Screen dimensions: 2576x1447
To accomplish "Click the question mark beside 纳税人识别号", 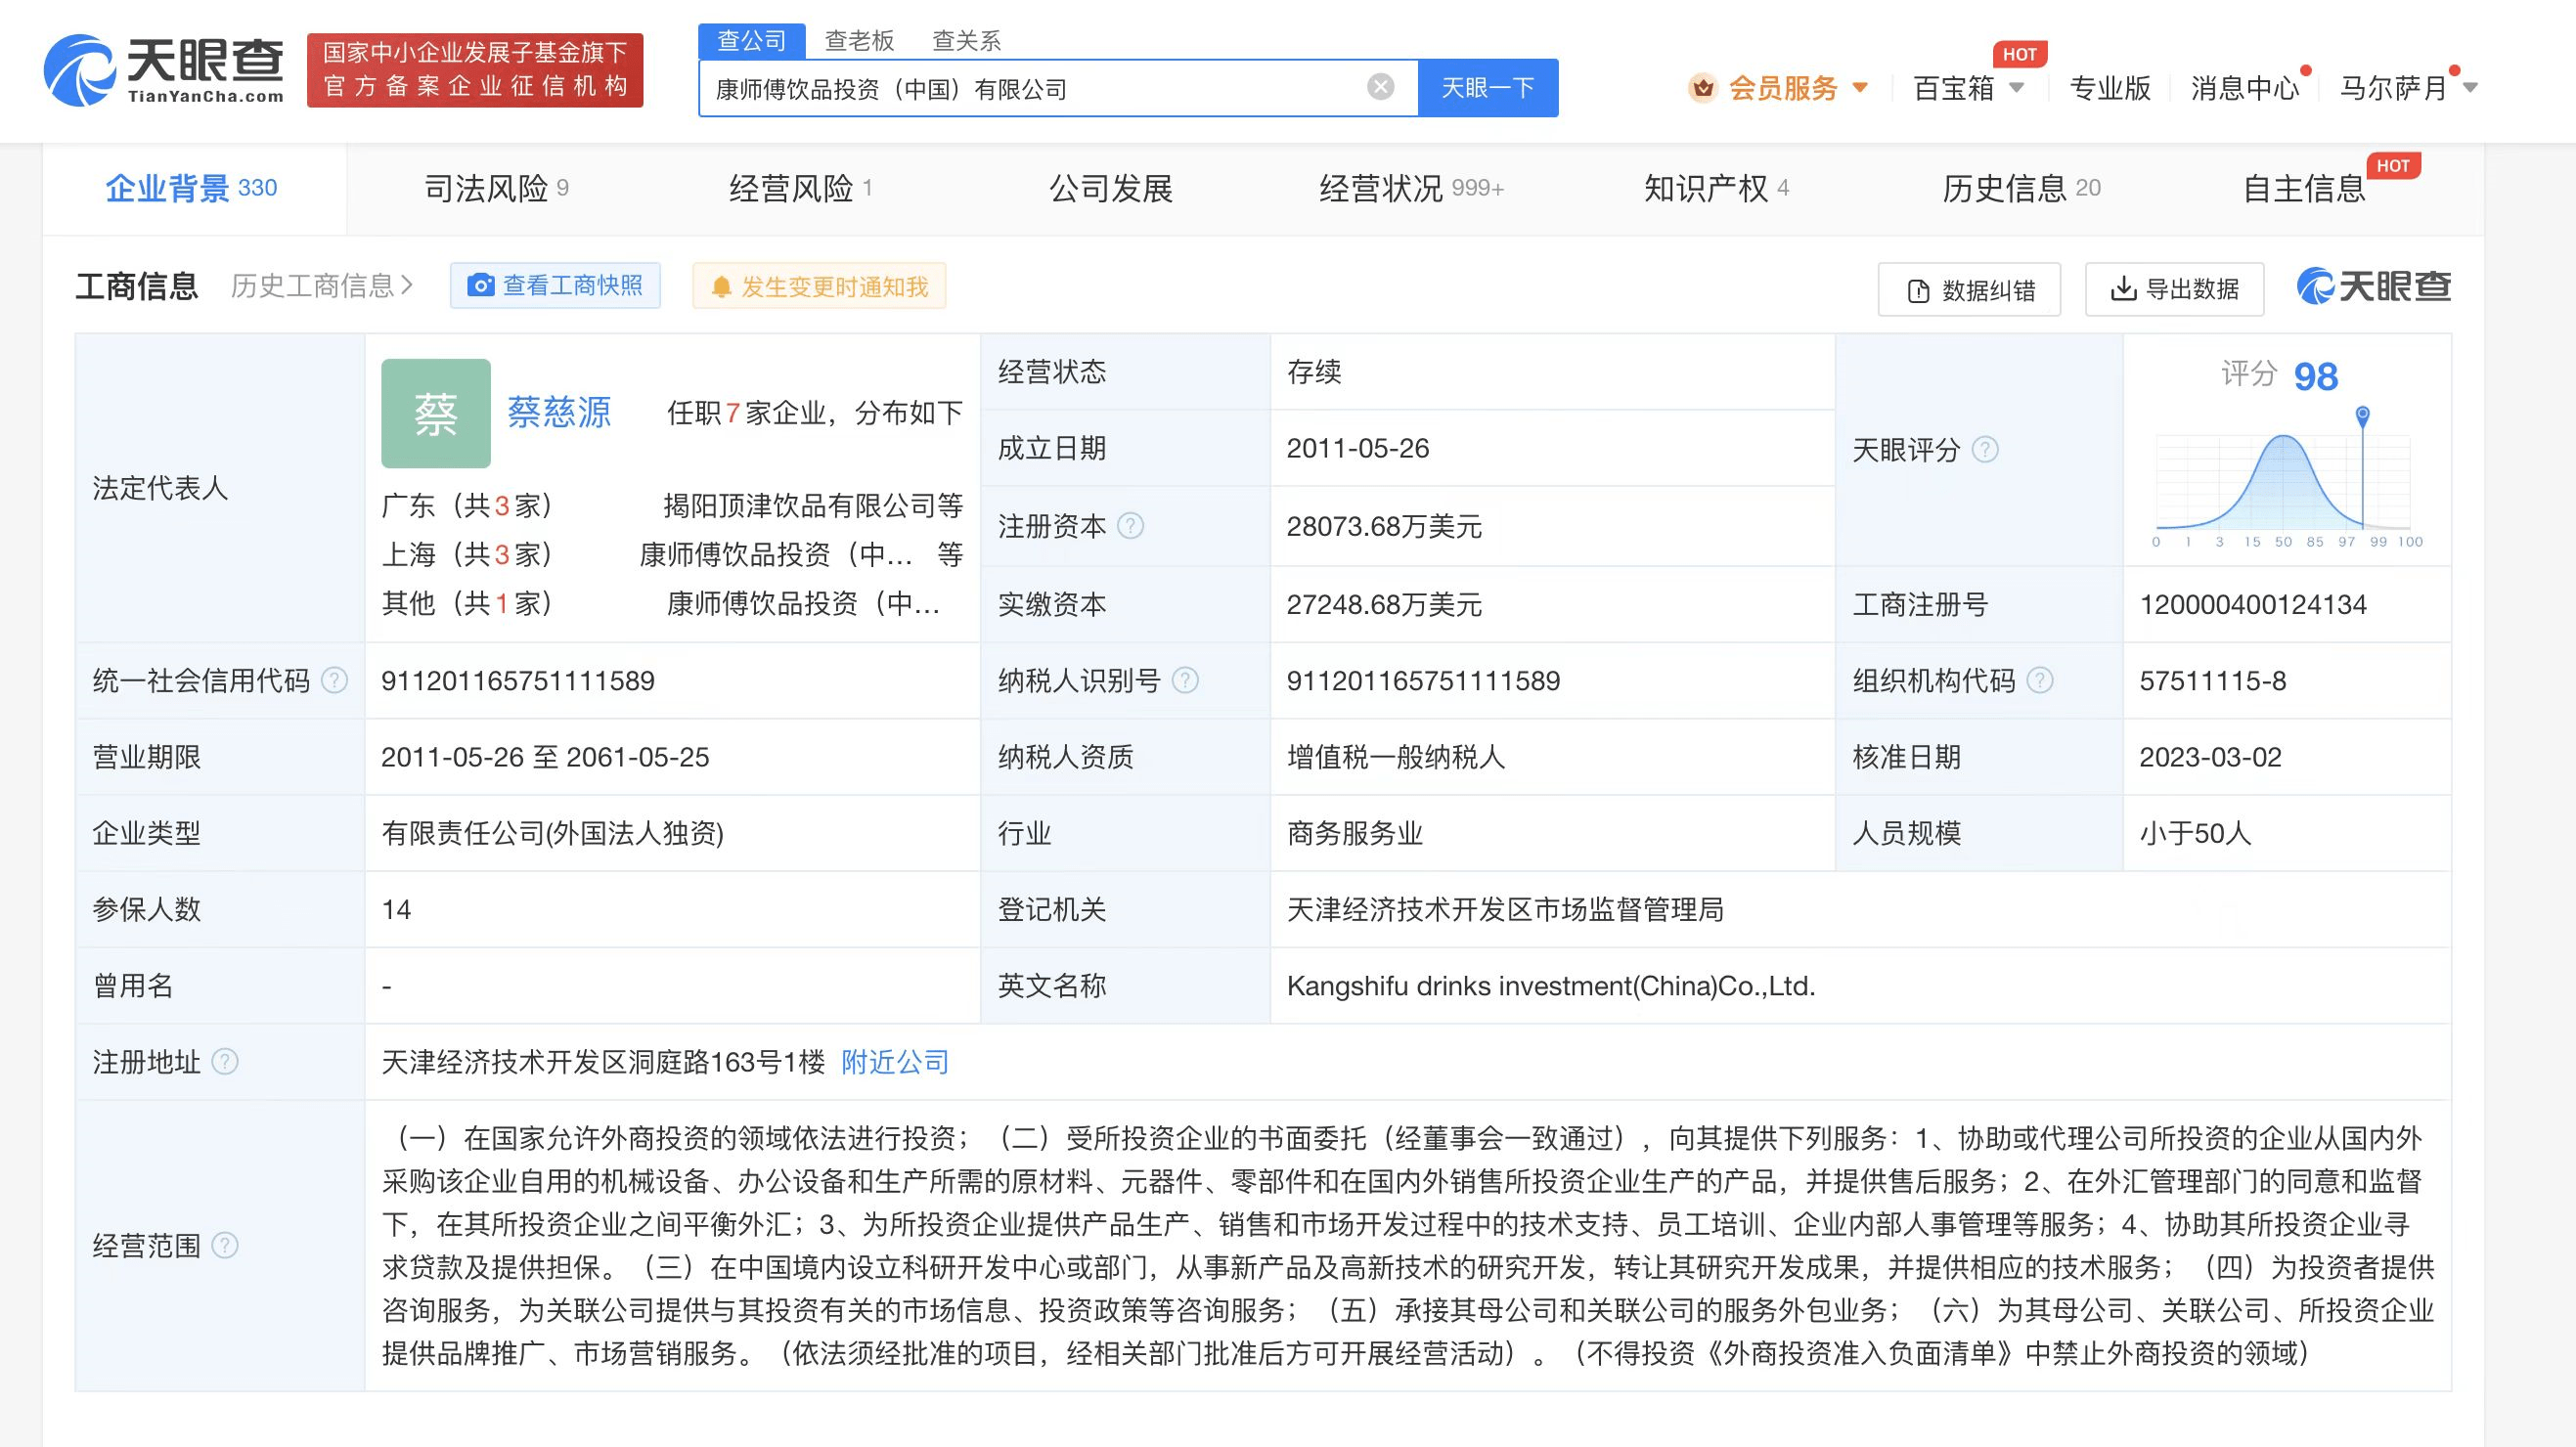I will click(1185, 681).
